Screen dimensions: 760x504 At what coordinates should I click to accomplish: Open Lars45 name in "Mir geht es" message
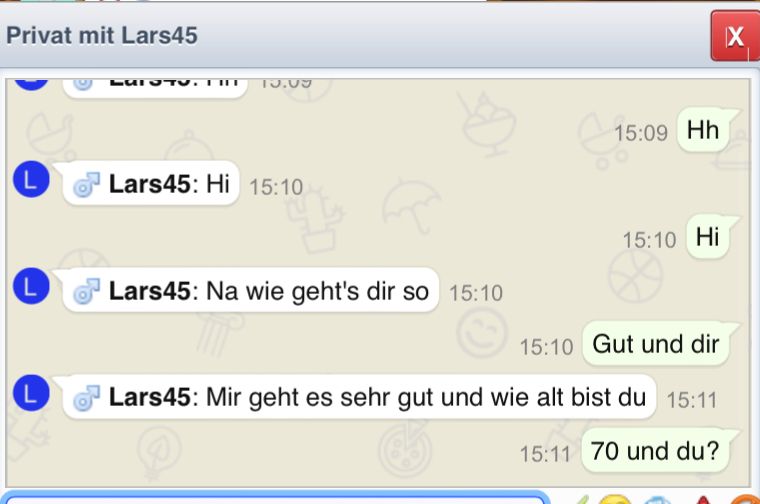[149, 397]
